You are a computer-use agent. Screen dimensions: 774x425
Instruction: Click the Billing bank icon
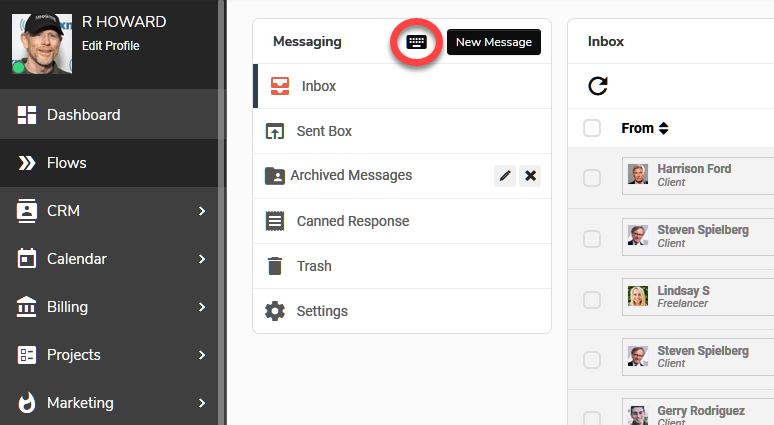pyautogui.click(x=27, y=307)
